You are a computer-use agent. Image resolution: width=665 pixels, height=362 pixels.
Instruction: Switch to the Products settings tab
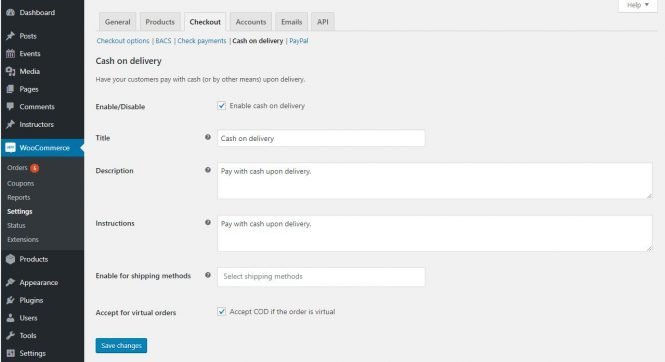coord(160,22)
